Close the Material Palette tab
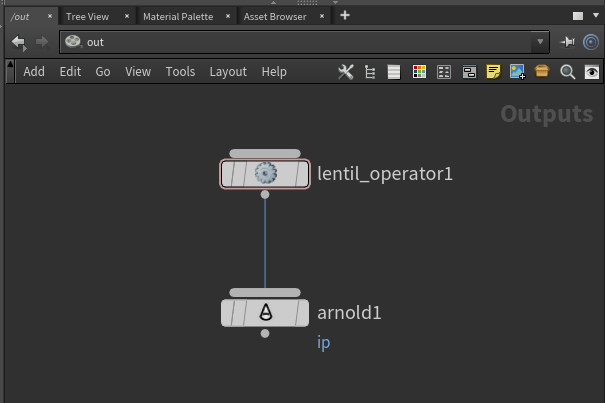 [228, 16]
